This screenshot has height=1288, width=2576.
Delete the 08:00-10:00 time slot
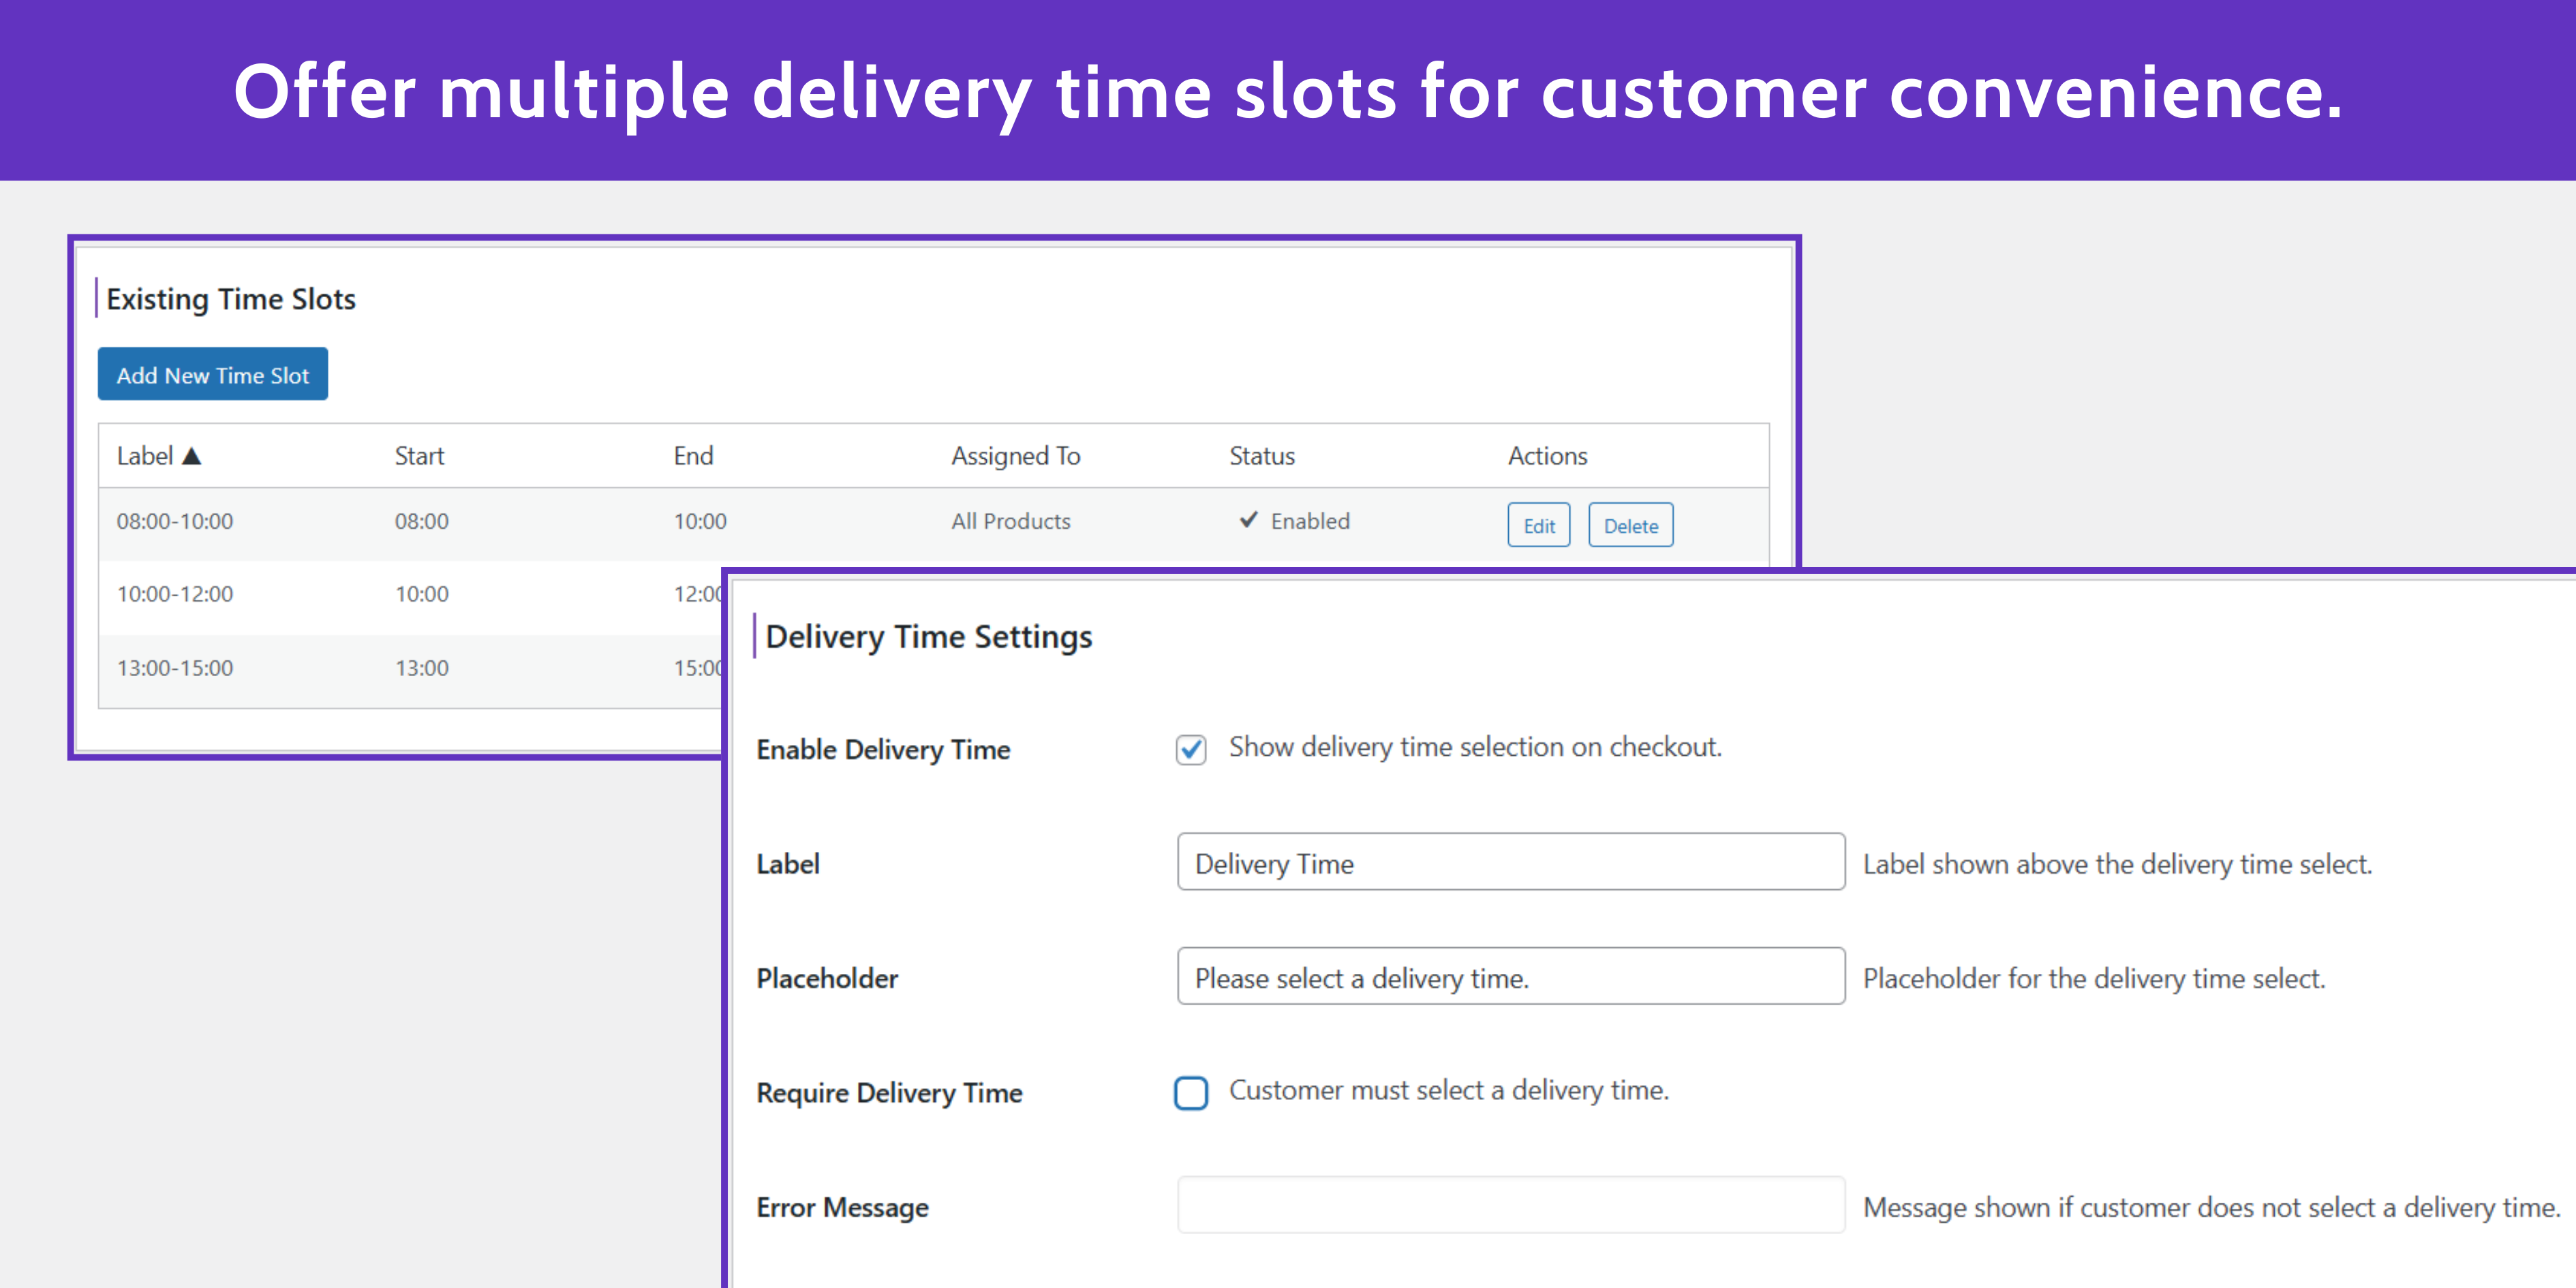[x=1630, y=524]
